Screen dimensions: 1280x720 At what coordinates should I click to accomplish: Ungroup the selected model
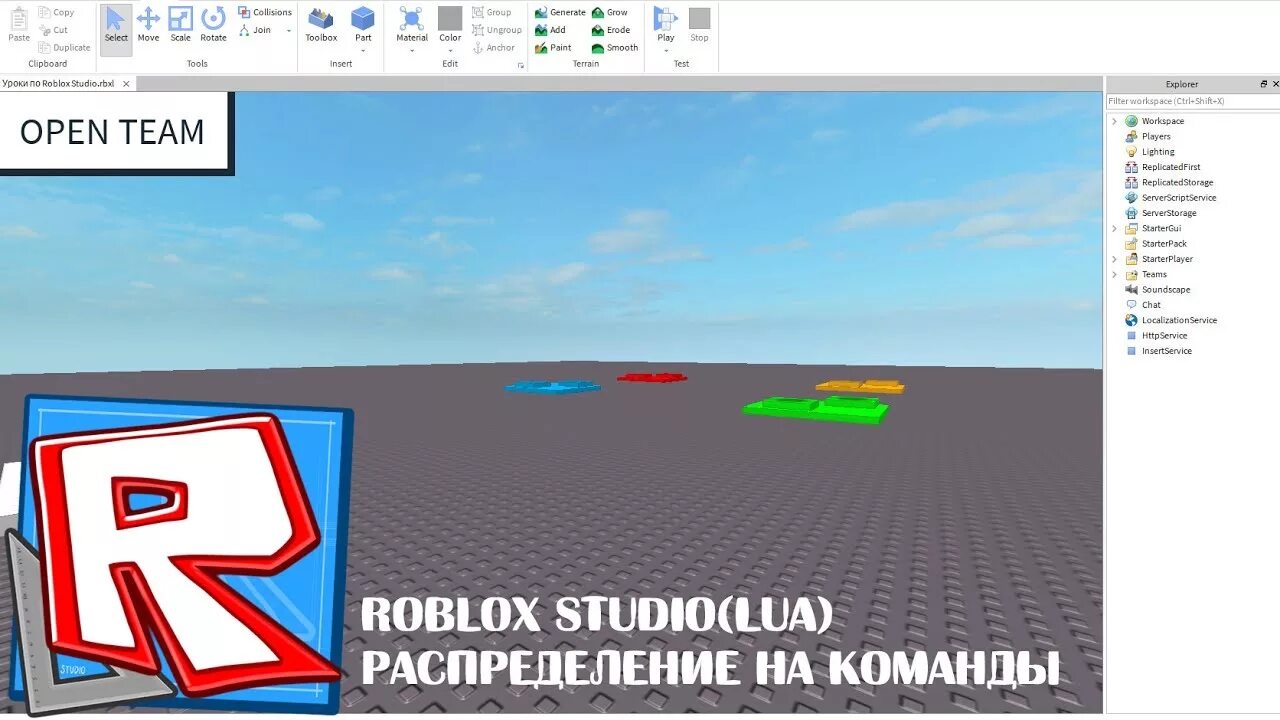pyautogui.click(x=496, y=30)
